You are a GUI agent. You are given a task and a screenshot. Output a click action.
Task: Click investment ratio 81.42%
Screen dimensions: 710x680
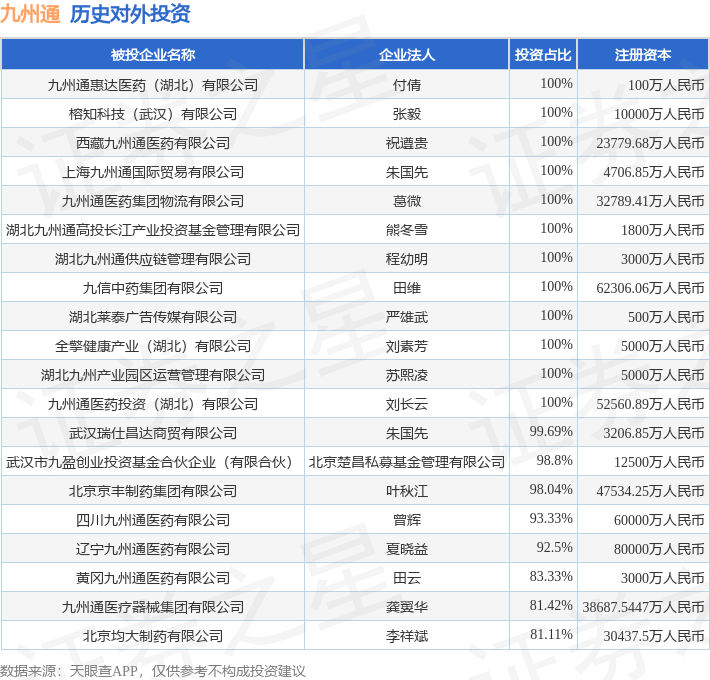(551, 604)
